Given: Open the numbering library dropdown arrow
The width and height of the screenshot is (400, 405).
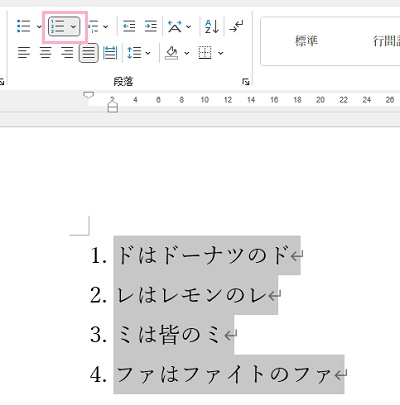Looking at the screenshot, I should click(73, 26).
